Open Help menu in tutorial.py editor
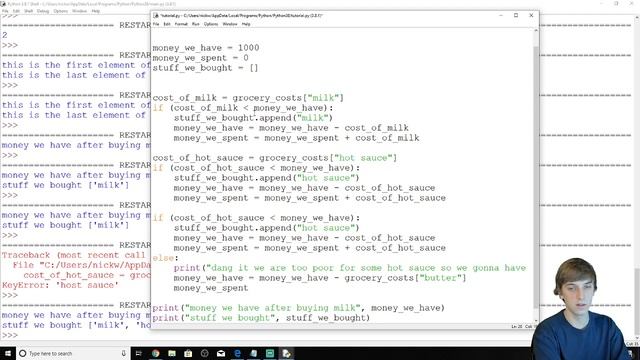The image size is (640, 360). pyautogui.click(x=246, y=24)
